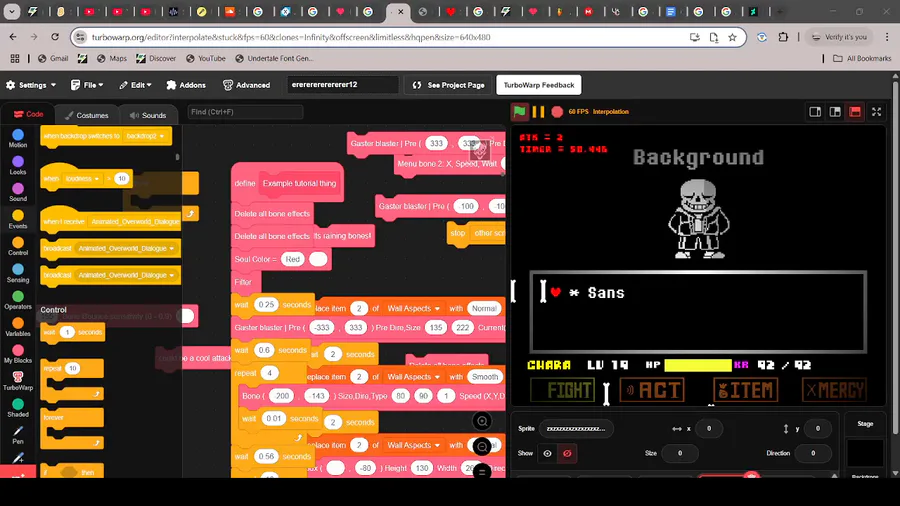Select the Variables block category
This screenshot has width=900, height=506.
18,327
